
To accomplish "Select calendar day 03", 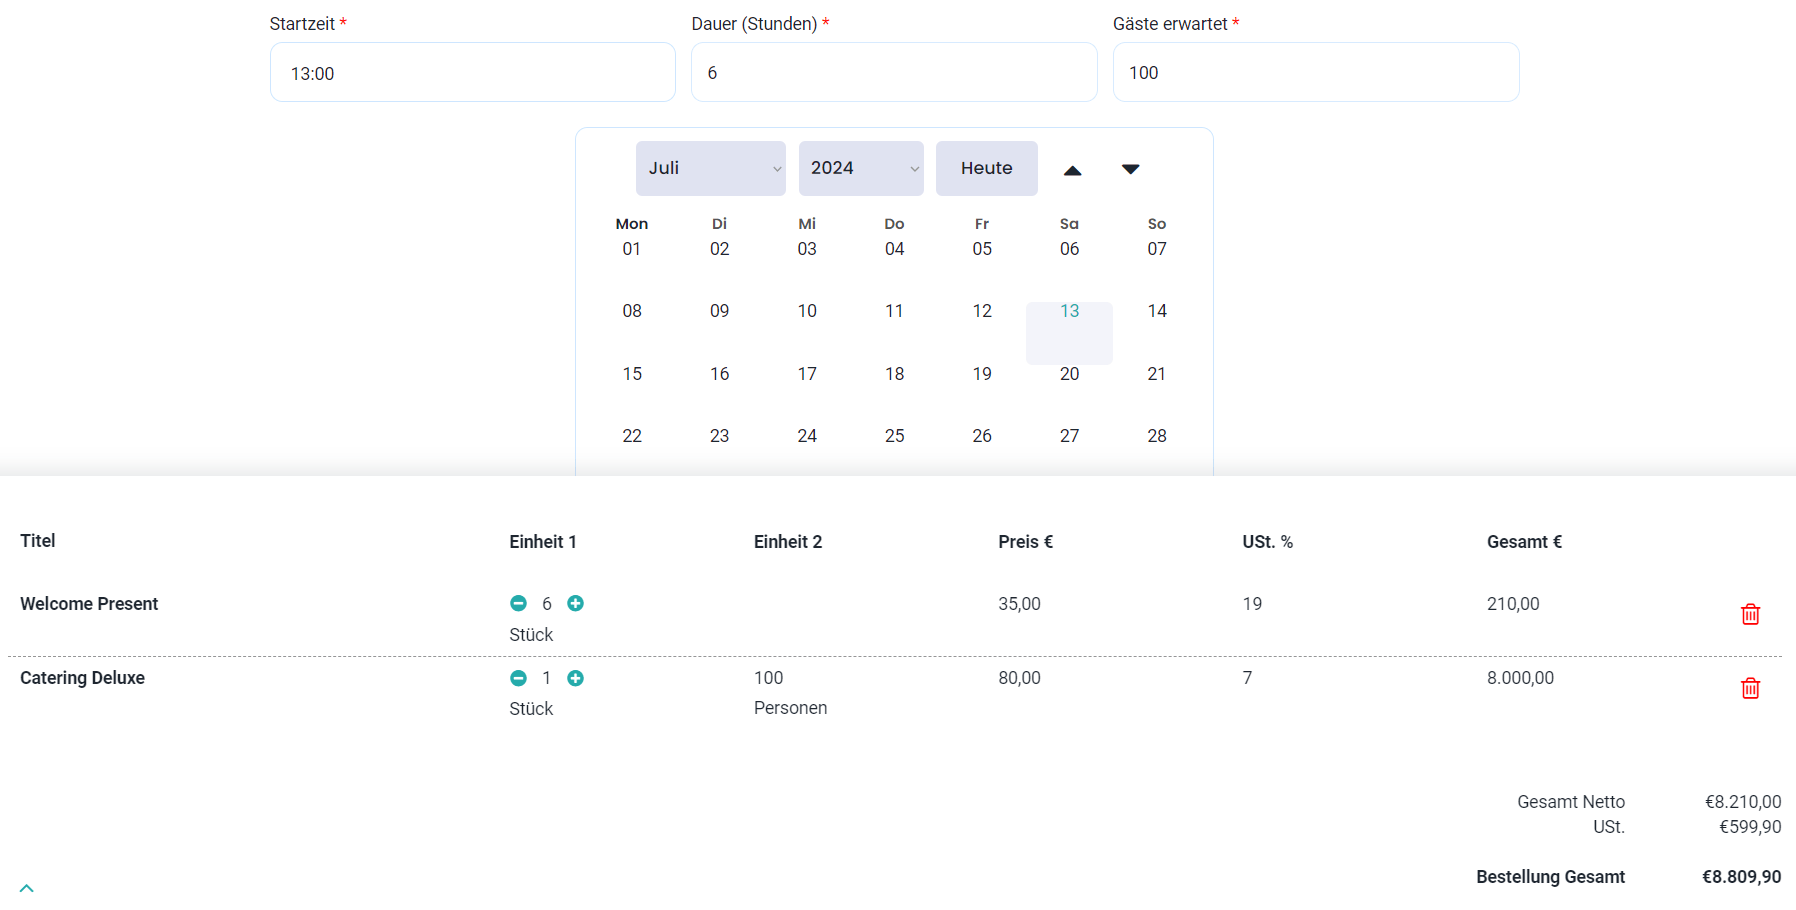I will coord(807,248).
